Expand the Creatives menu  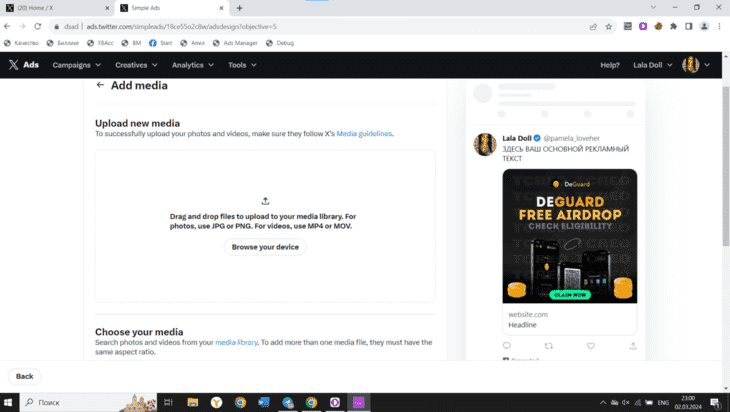click(x=136, y=65)
